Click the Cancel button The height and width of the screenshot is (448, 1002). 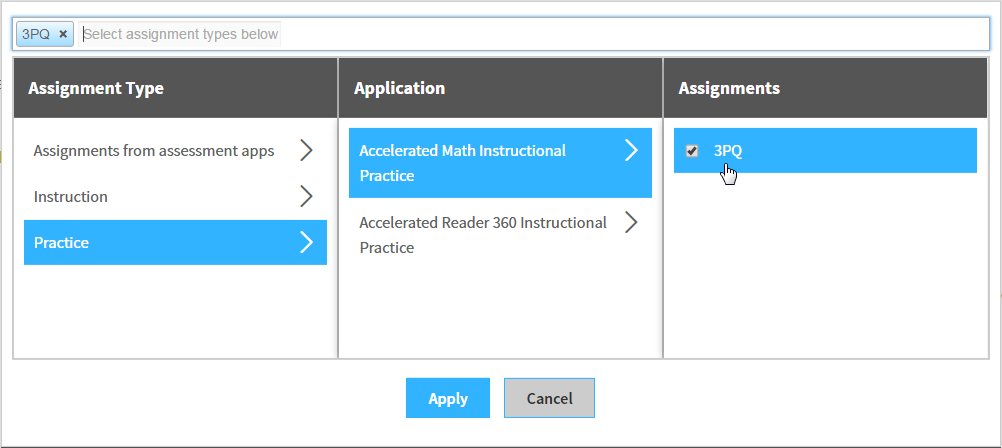point(550,398)
